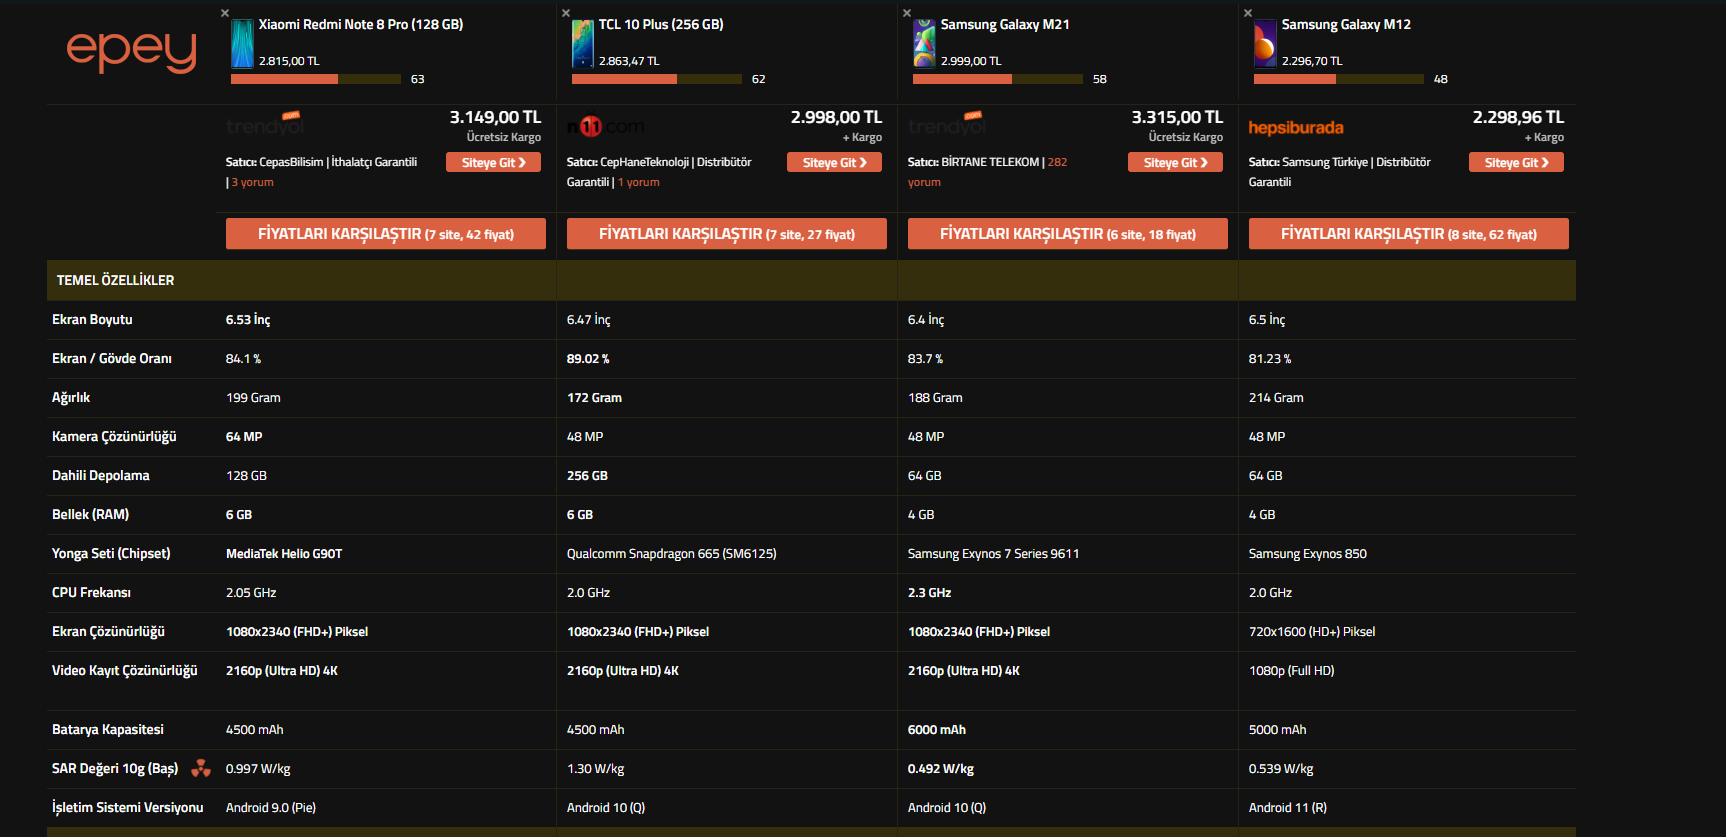Click the 'Kamera Çözünürlüğü' row label
Image resolution: width=1726 pixels, height=837 pixels.
pos(114,436)
